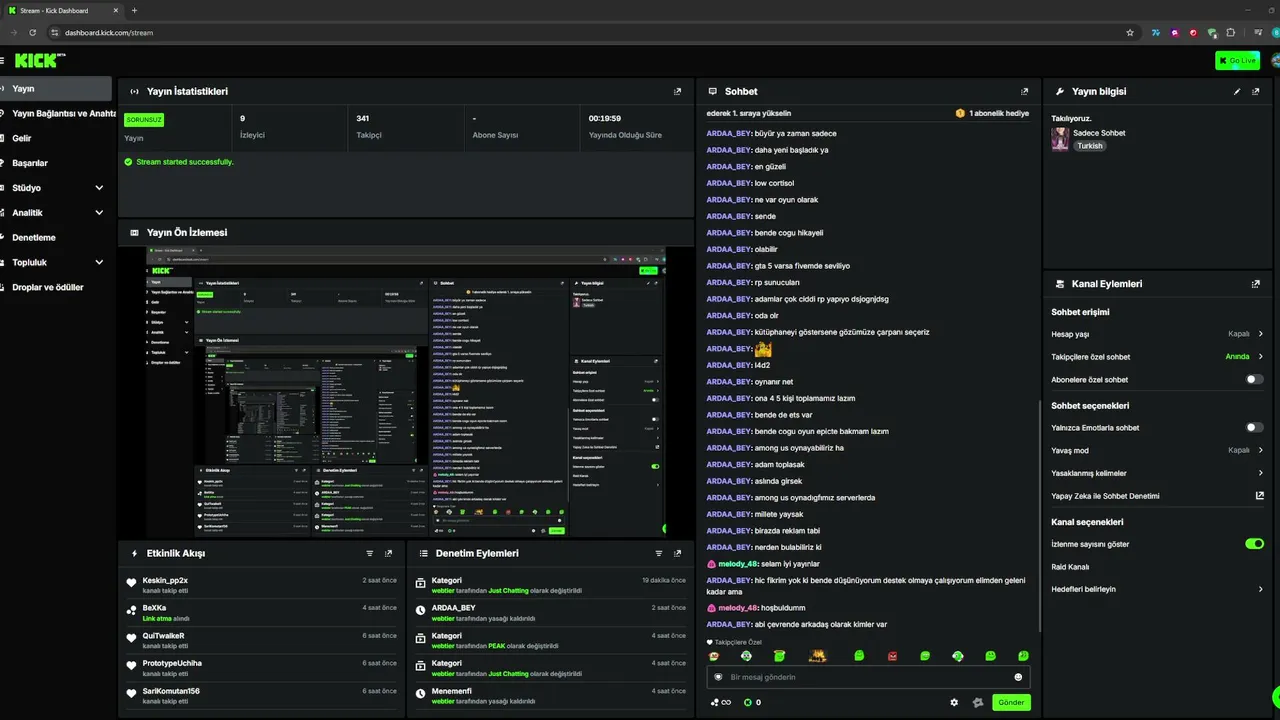
Task: Toggle Abonelere özel sohbet switch
Action: click(x=1254, y=380)
